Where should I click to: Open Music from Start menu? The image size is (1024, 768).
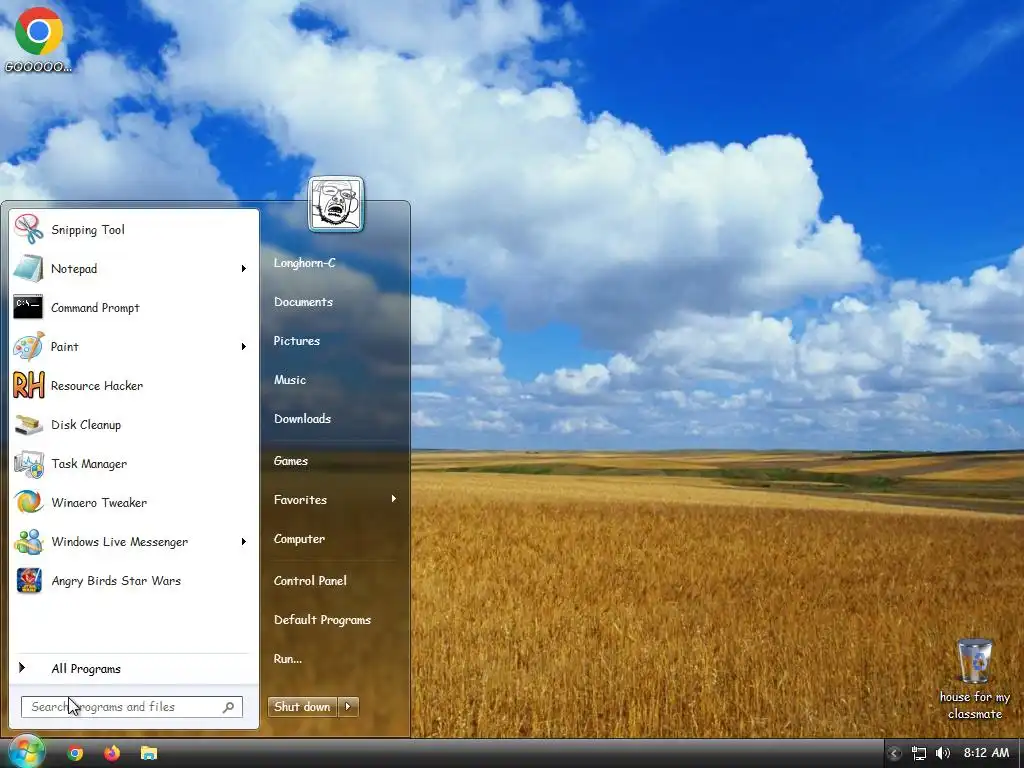[290, 379]
